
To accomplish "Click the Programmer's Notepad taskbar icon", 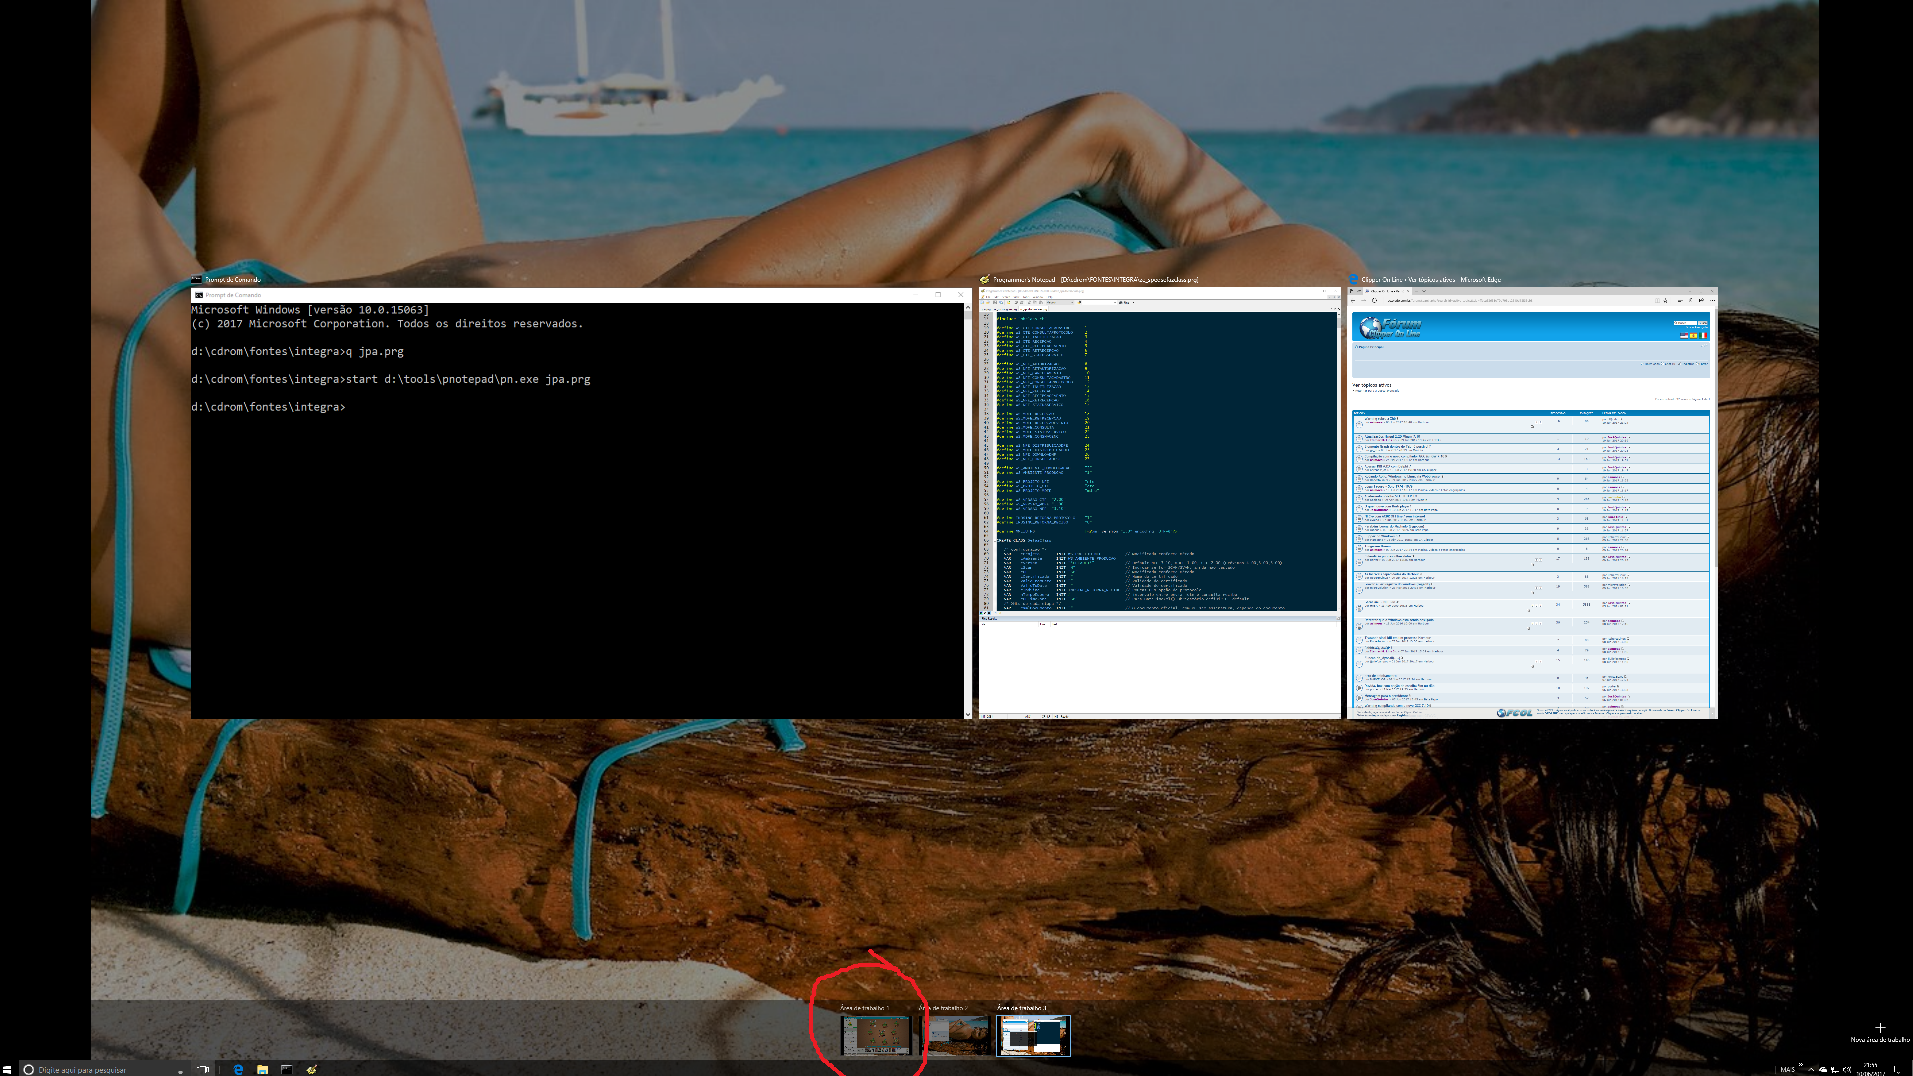I will click(x=312, y=1069).
